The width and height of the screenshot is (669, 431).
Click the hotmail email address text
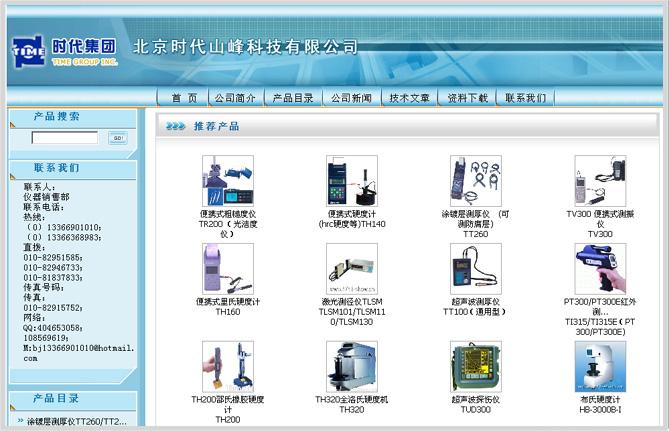tap(79, 353)
